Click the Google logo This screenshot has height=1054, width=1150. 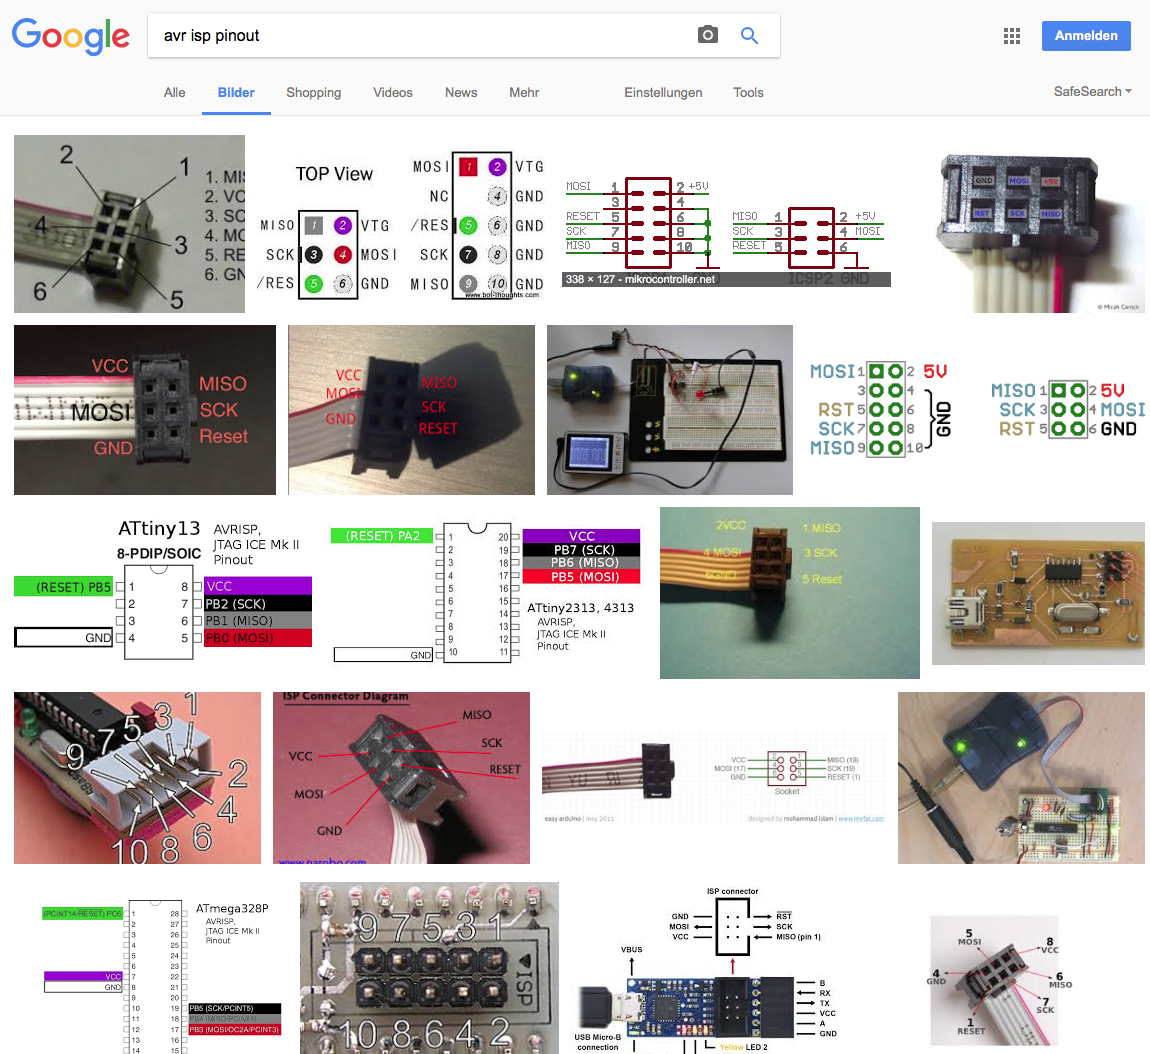click(x=70, y=36)
